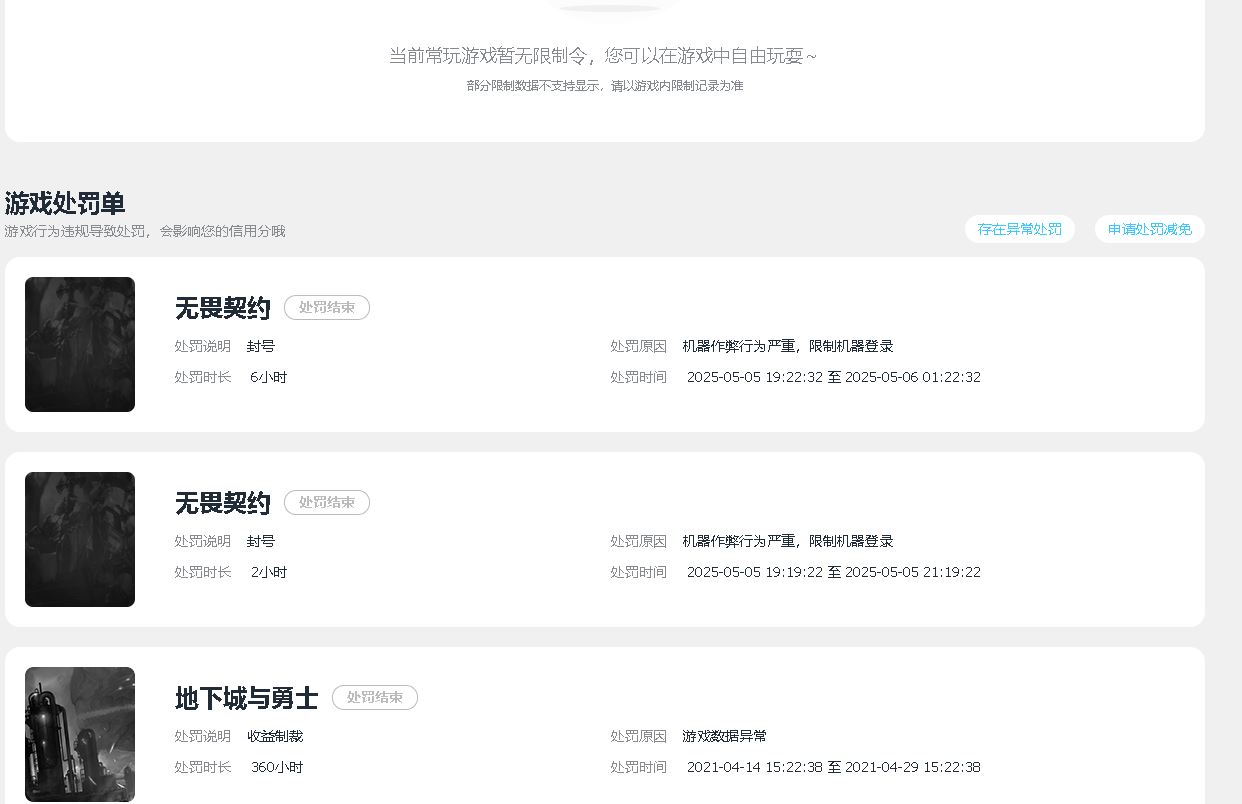Click the 收益制裁 penalty description
This screenshot has width=1242, height=804.
[x=275, y=737]
